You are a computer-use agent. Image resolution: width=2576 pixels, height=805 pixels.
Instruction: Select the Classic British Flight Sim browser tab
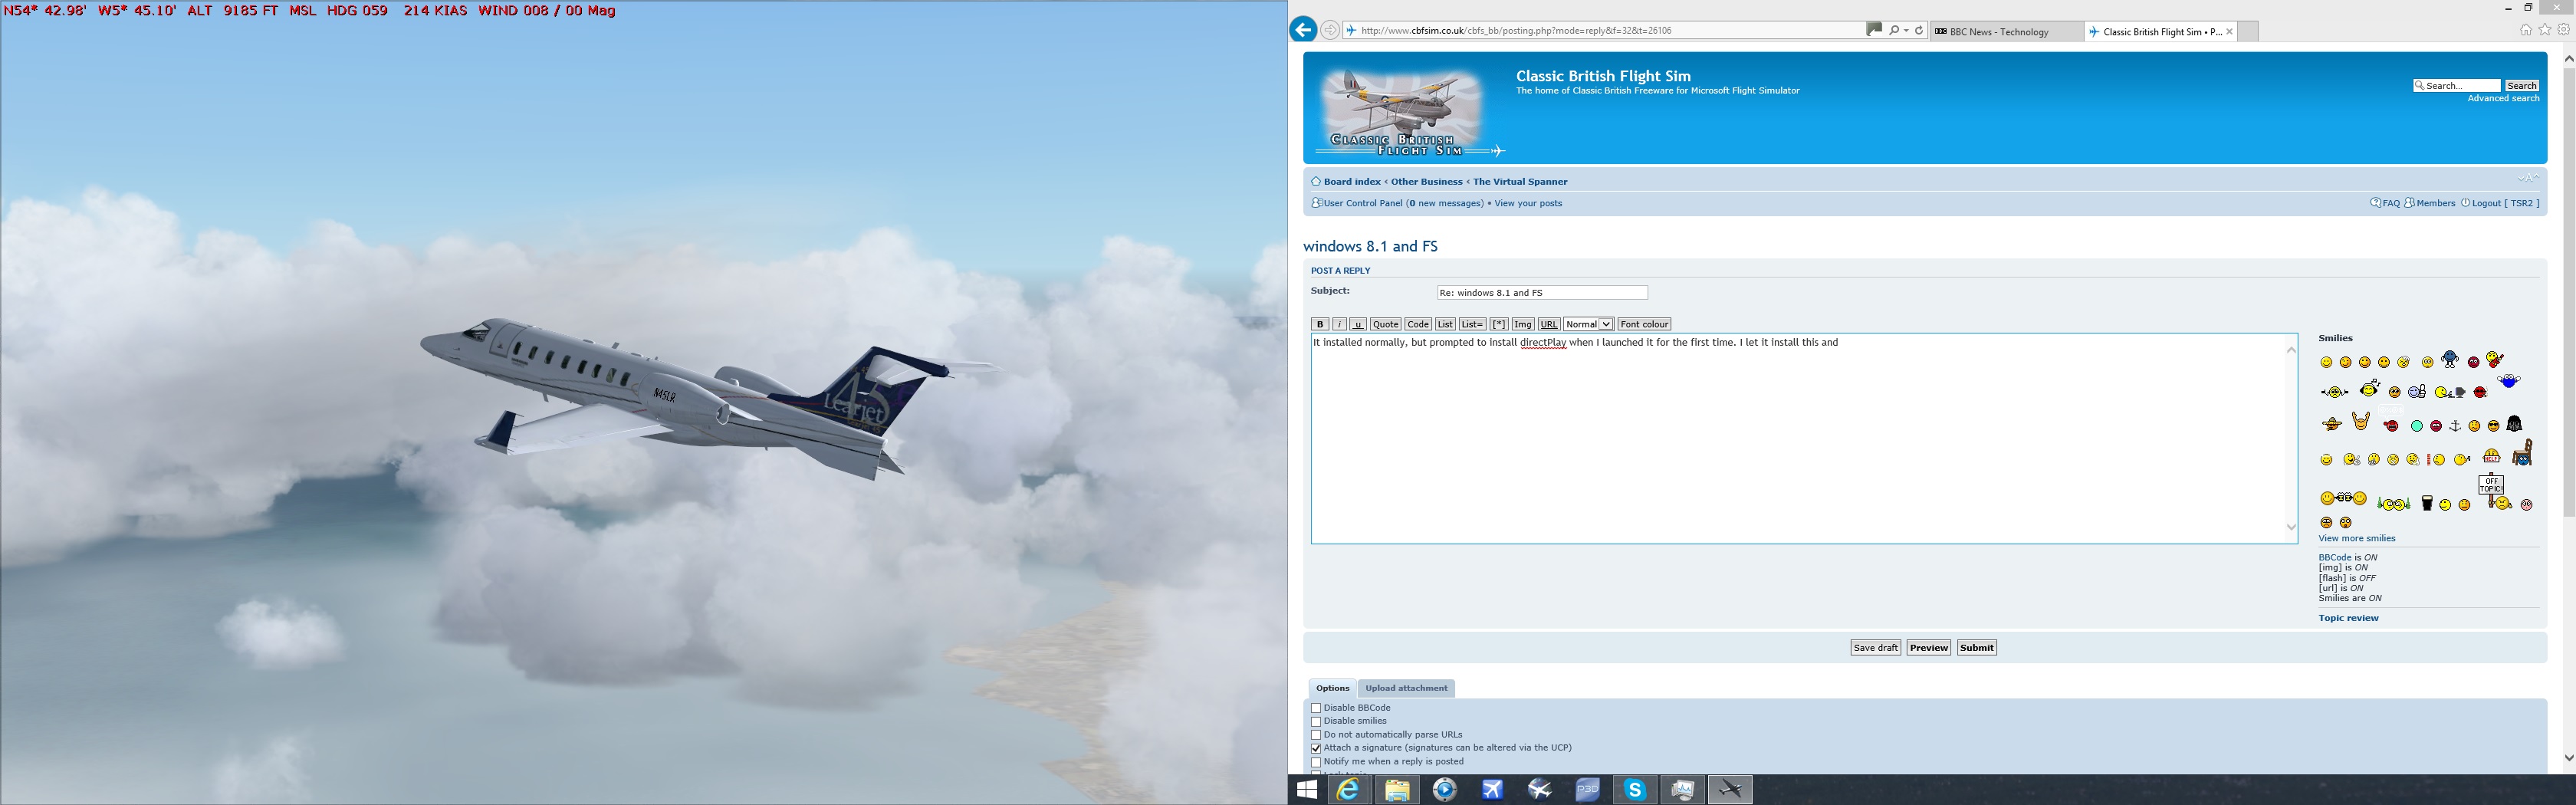[2162, 32]
